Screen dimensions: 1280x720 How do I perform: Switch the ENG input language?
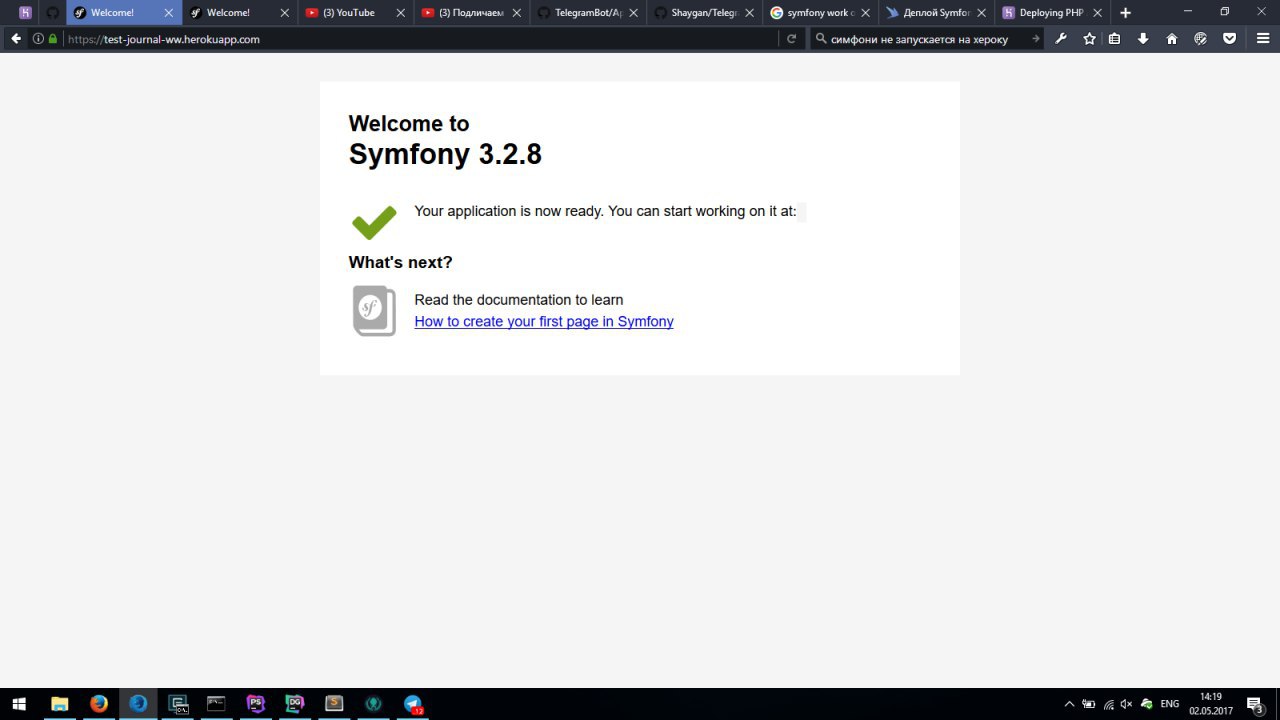pos(1169,704)
